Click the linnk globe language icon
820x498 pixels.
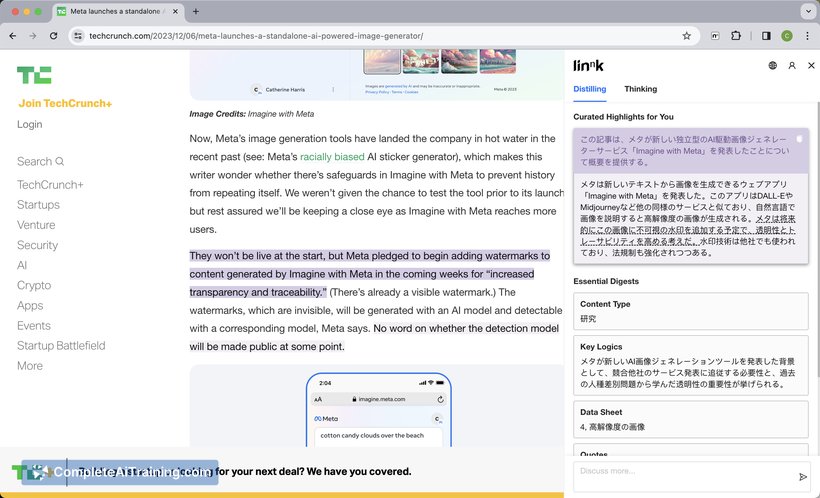point(772,65)
